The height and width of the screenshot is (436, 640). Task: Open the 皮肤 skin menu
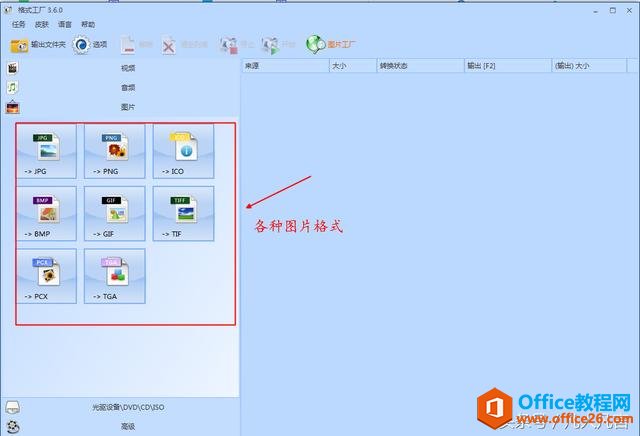coord(42,24)
